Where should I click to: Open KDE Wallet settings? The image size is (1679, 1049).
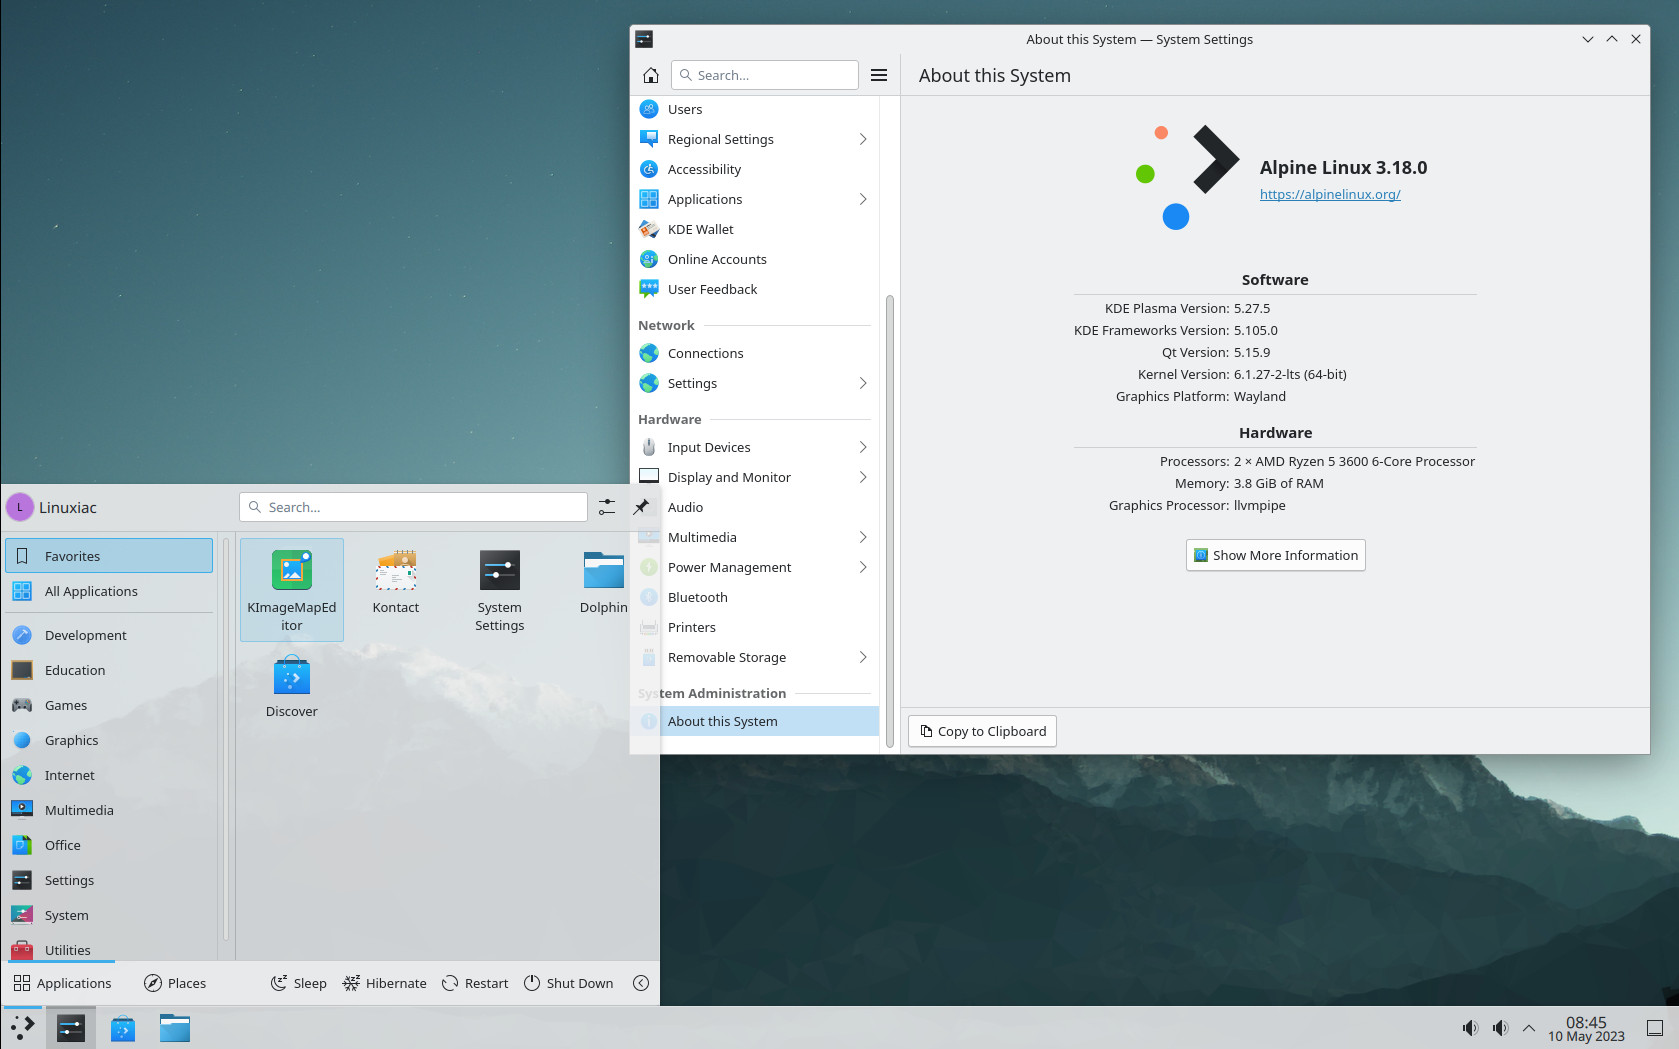755,229
